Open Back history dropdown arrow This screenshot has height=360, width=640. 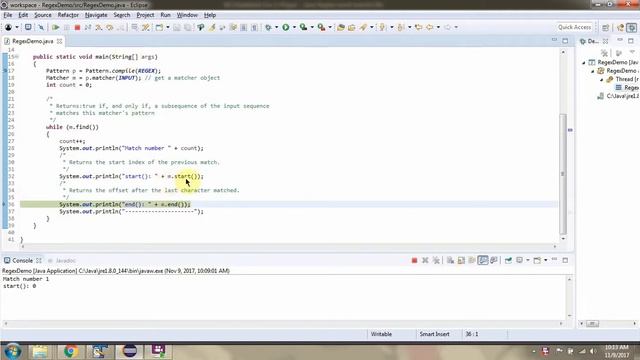(438, 27)
